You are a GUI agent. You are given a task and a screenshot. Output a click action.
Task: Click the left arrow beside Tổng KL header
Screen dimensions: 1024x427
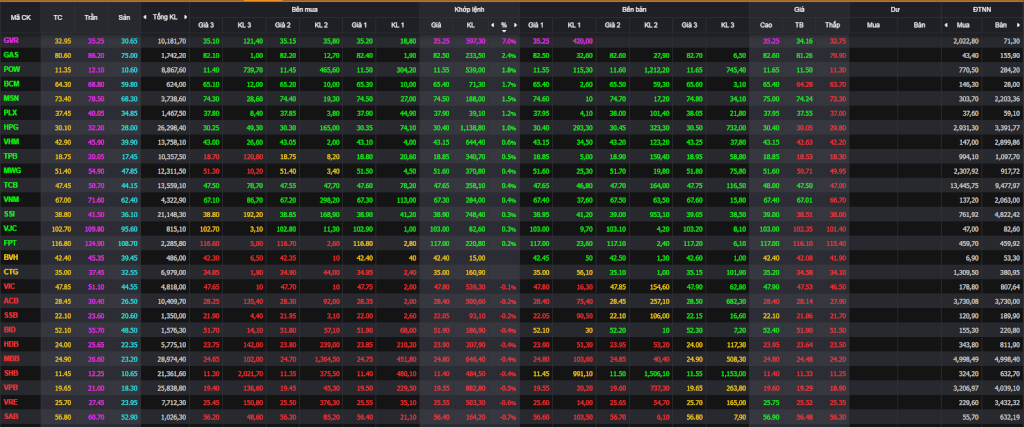point(146,17)
